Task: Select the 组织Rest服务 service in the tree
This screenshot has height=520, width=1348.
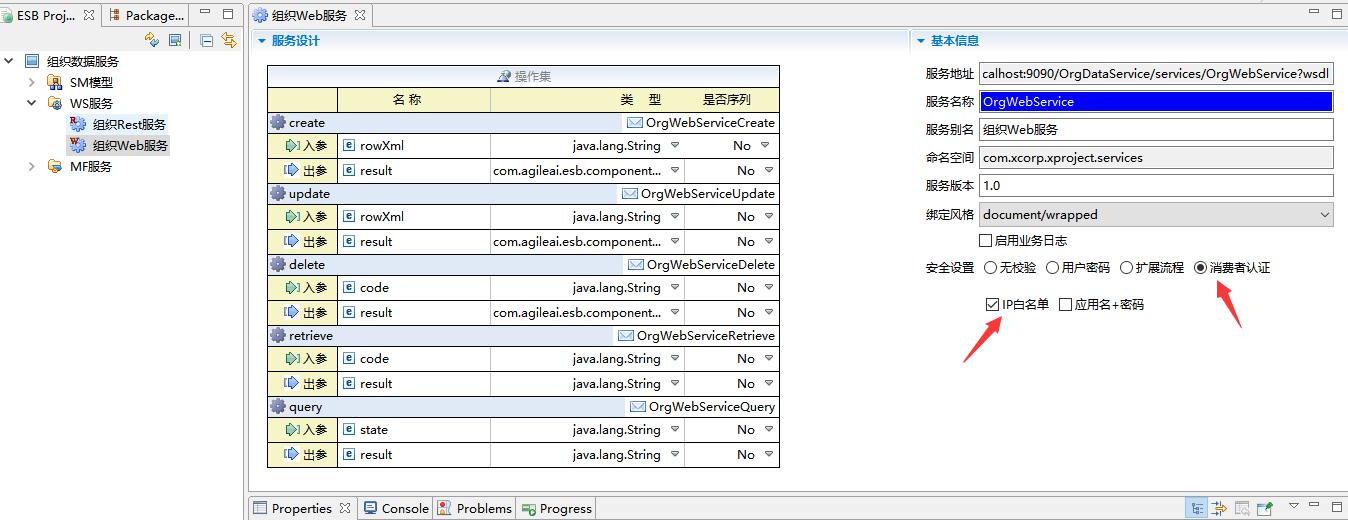Action: click(118, 124)
